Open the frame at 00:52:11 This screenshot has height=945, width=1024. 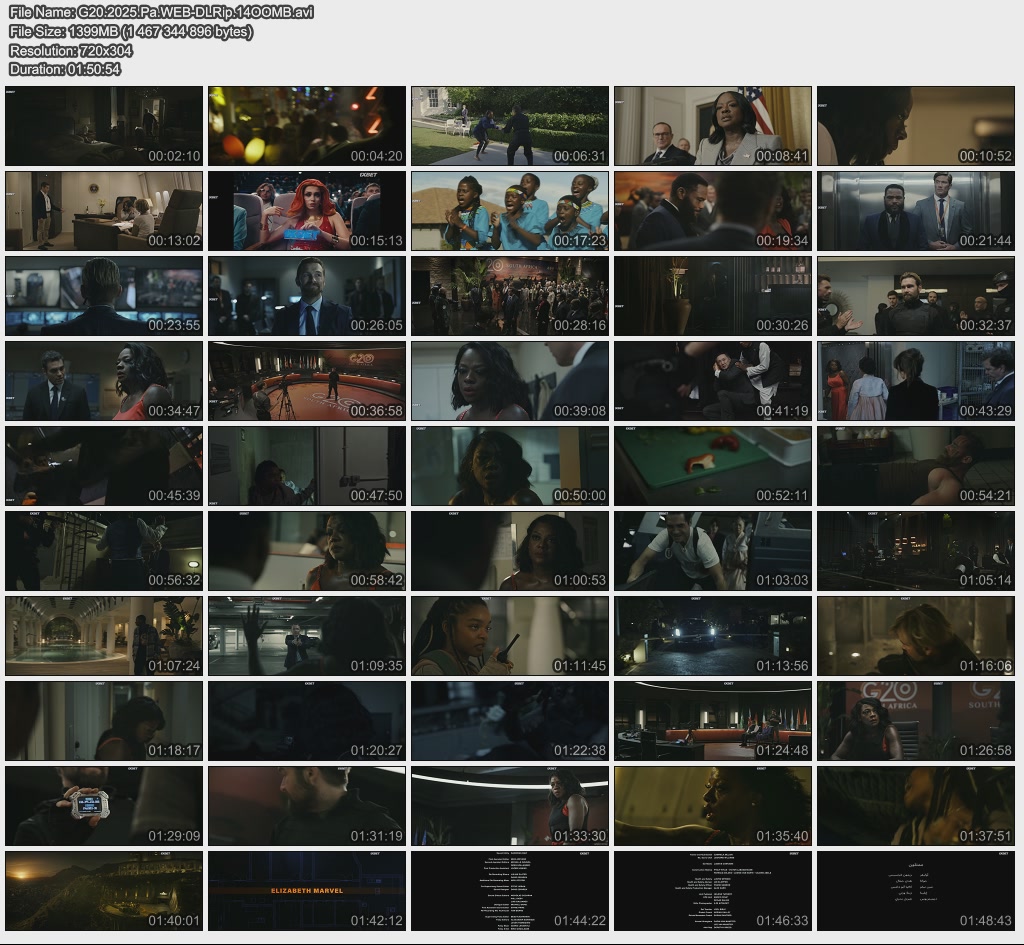click(713, 466)
